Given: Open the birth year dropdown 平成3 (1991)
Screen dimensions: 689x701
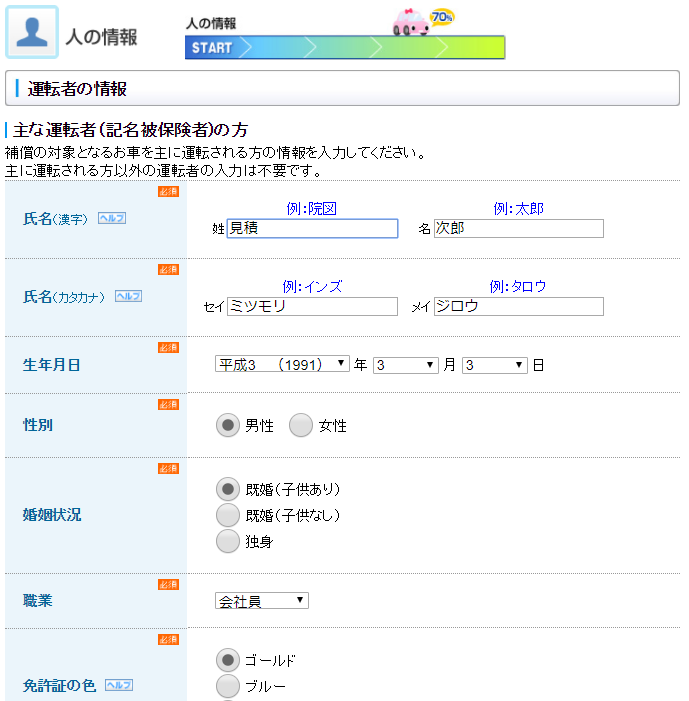Looking at the screenshot, I should click(282, 365).
